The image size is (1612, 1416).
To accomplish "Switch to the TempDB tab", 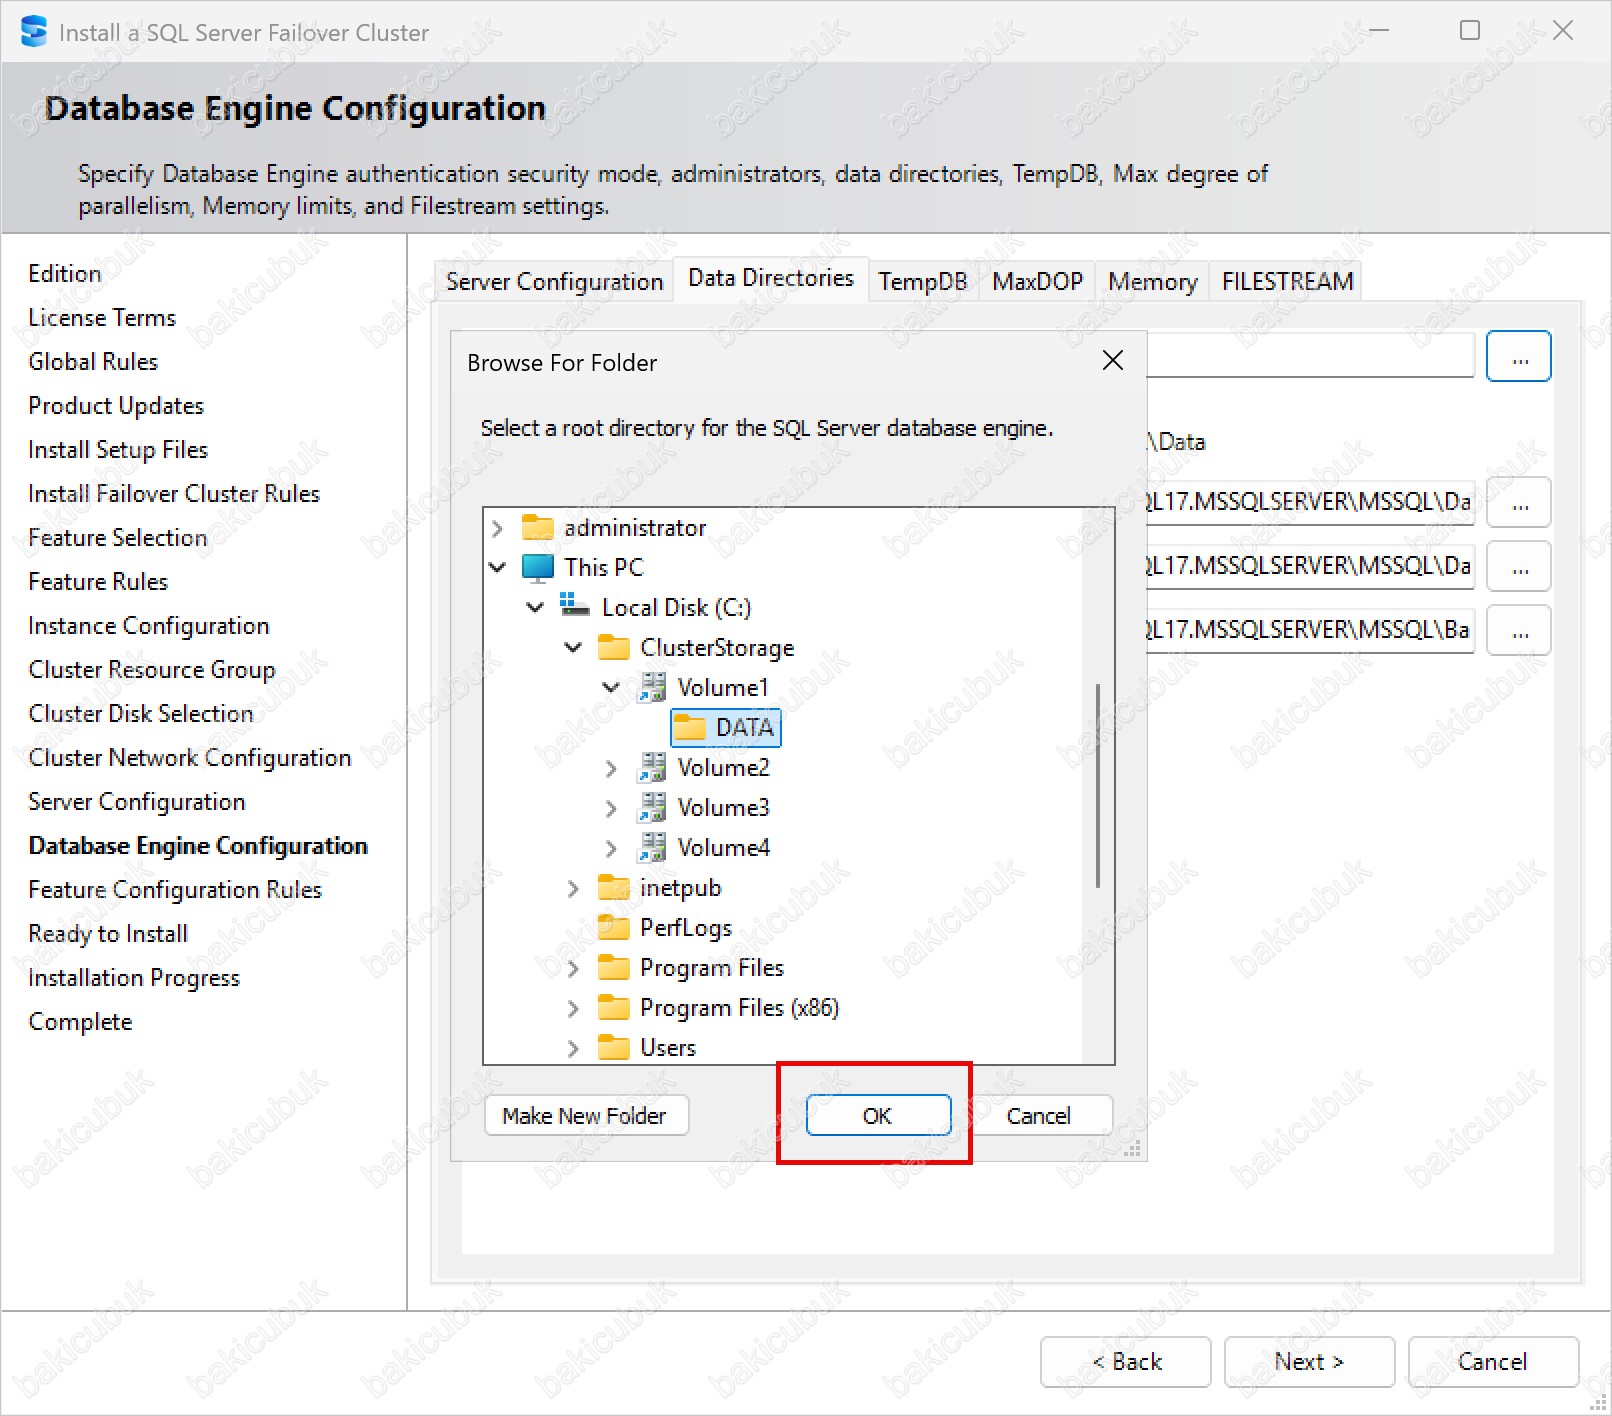I will 922,282.
